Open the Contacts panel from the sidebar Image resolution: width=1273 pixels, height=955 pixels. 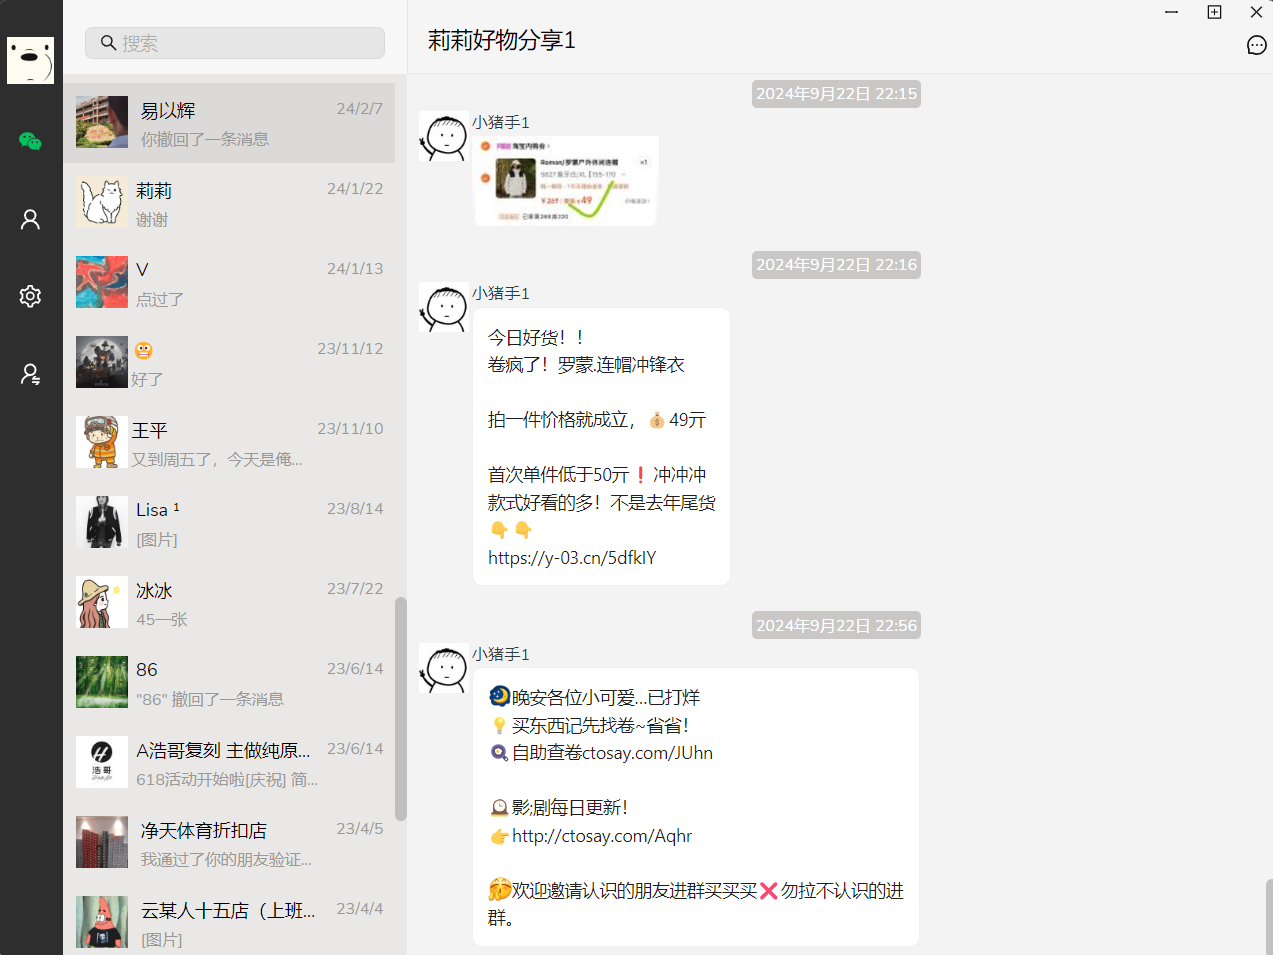(x=30, y=218)
